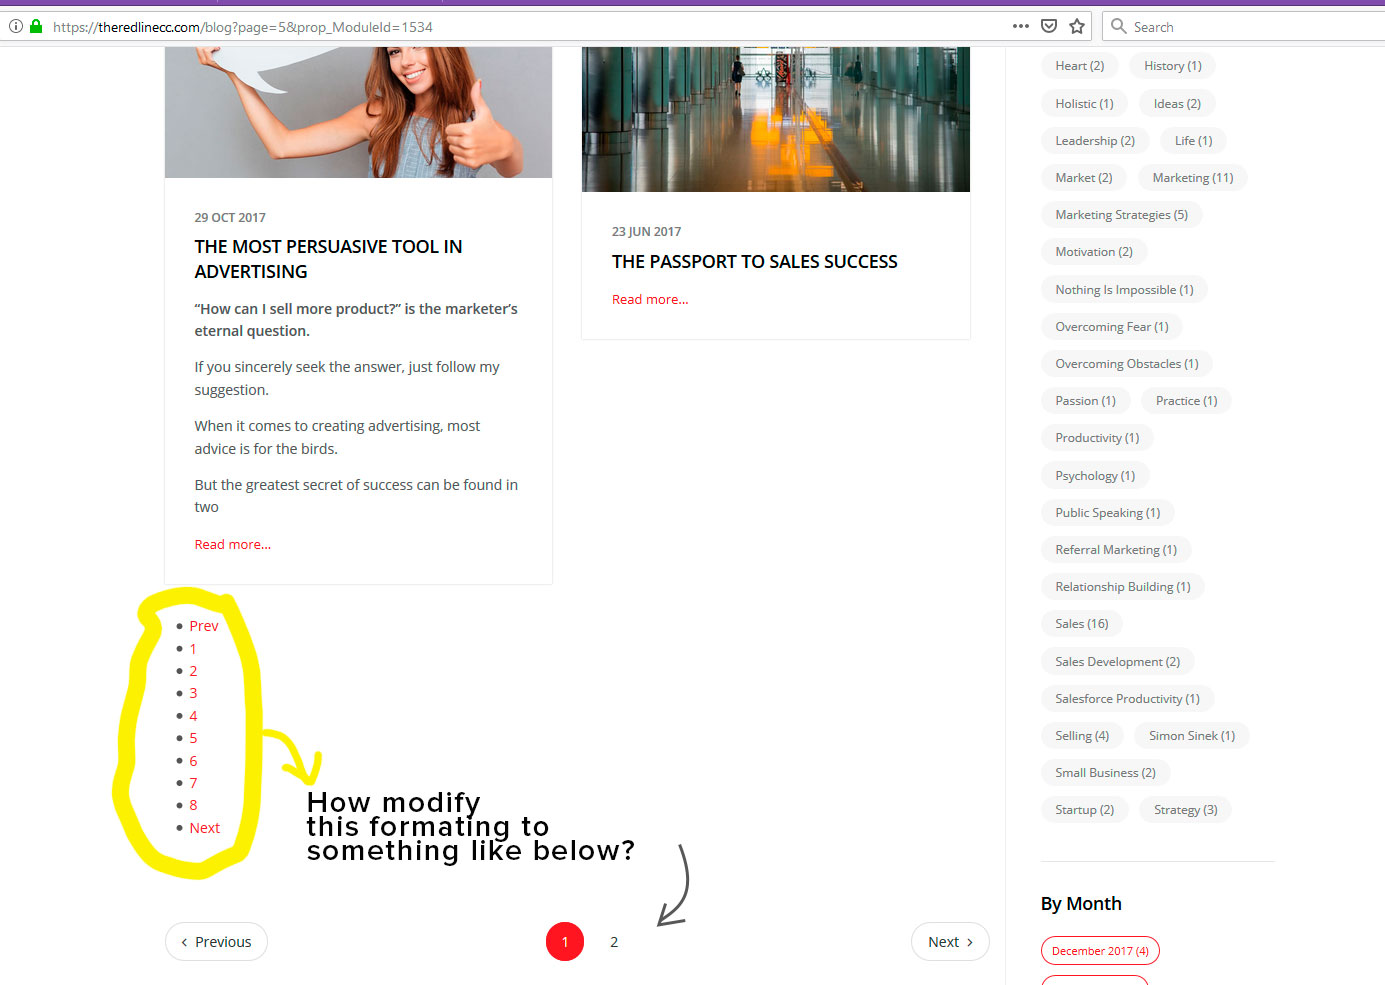Open the Leadership (2) tag
The image size is (1385, 985).
[x=1095, y=141]
